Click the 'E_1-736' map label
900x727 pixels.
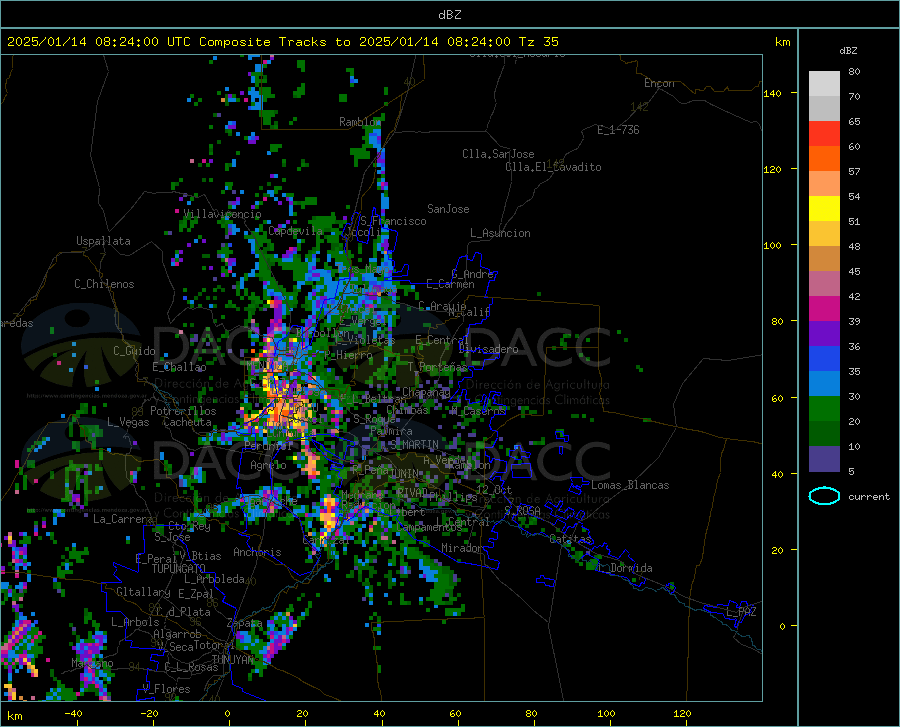618,130
